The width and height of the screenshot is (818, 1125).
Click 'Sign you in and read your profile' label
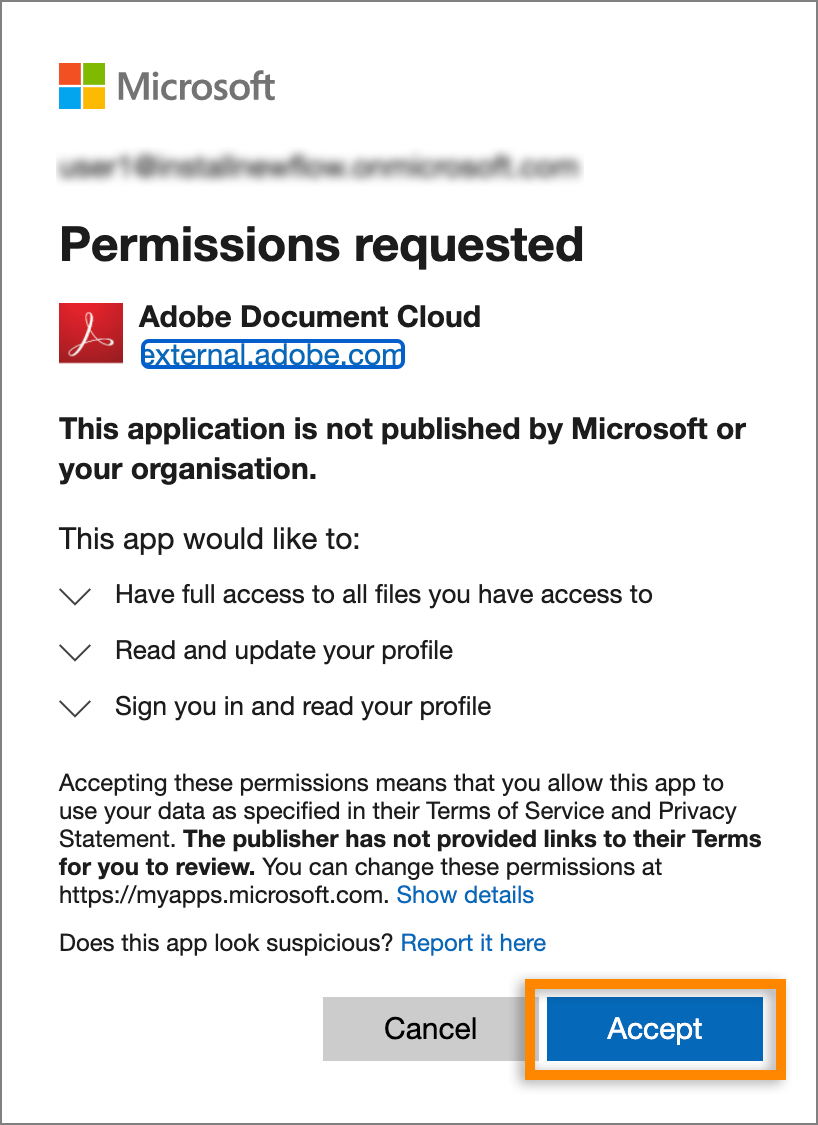point(303,707)
